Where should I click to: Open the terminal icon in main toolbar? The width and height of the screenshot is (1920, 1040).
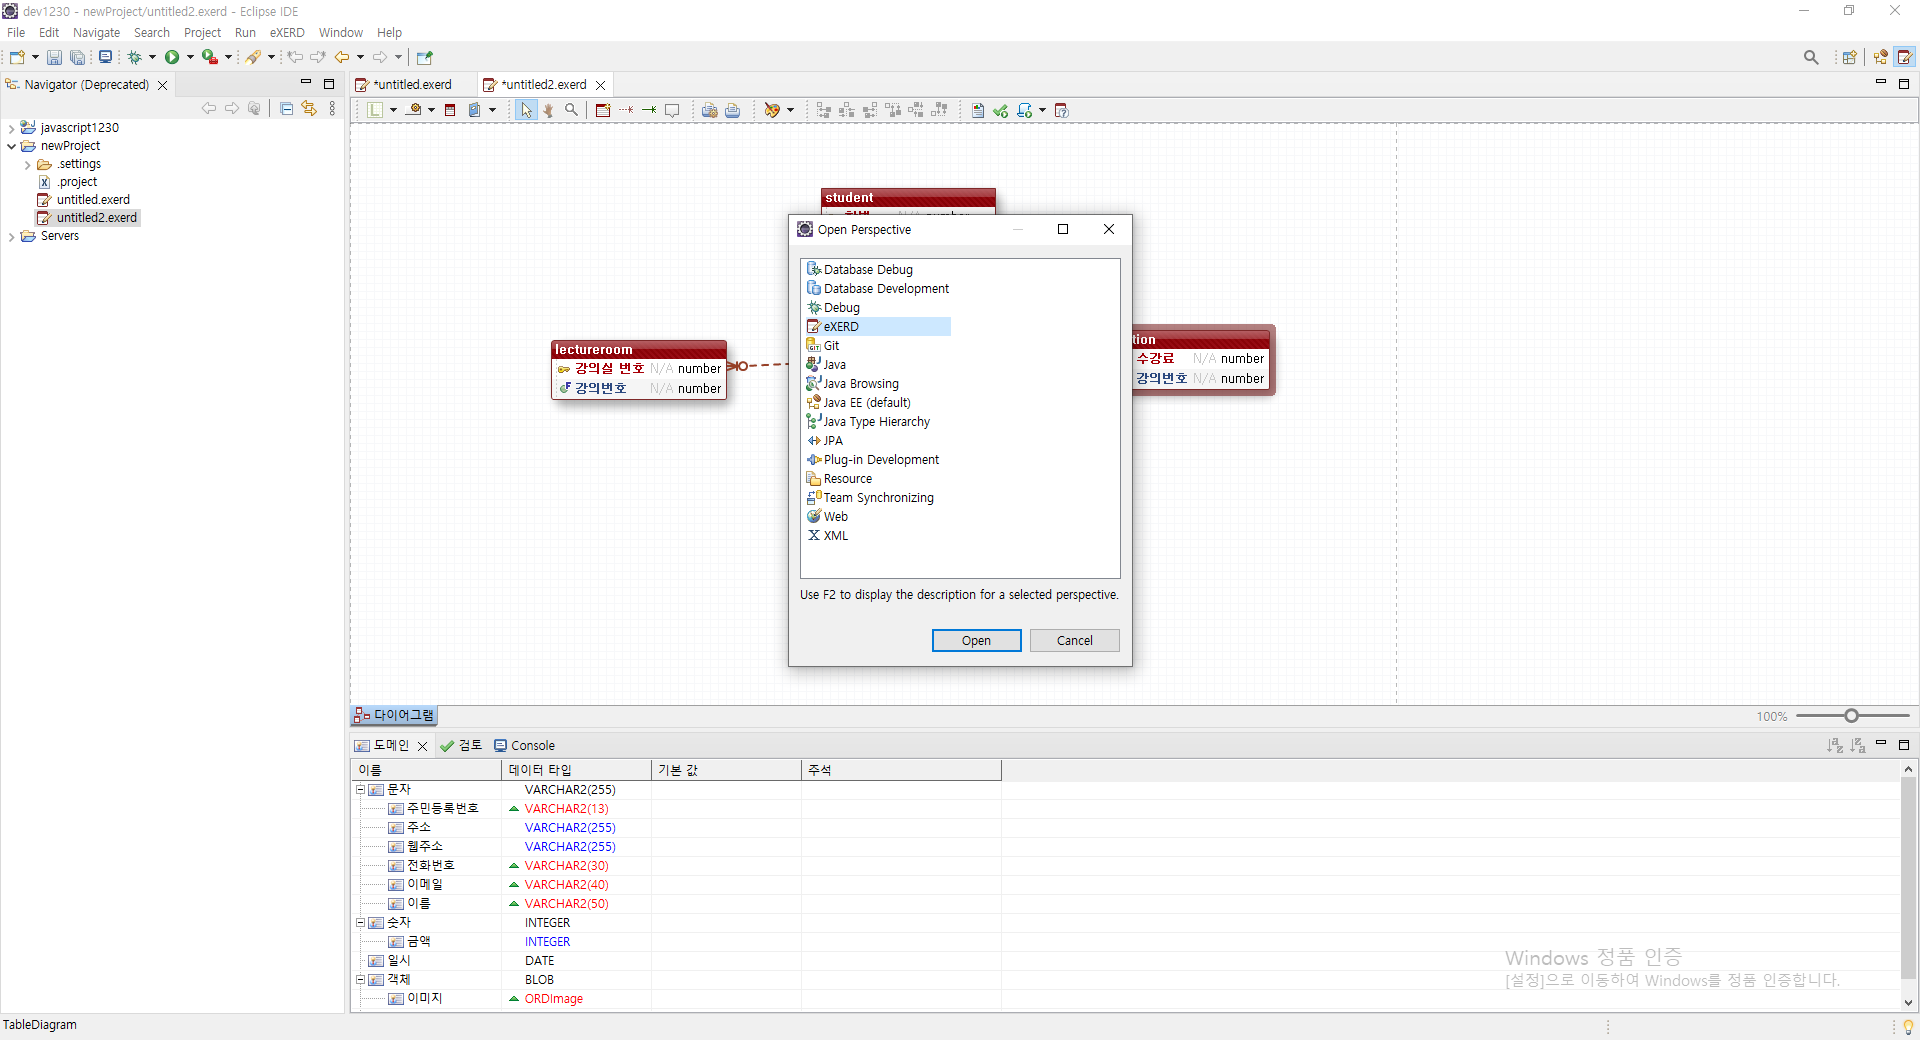click(105, 57)
